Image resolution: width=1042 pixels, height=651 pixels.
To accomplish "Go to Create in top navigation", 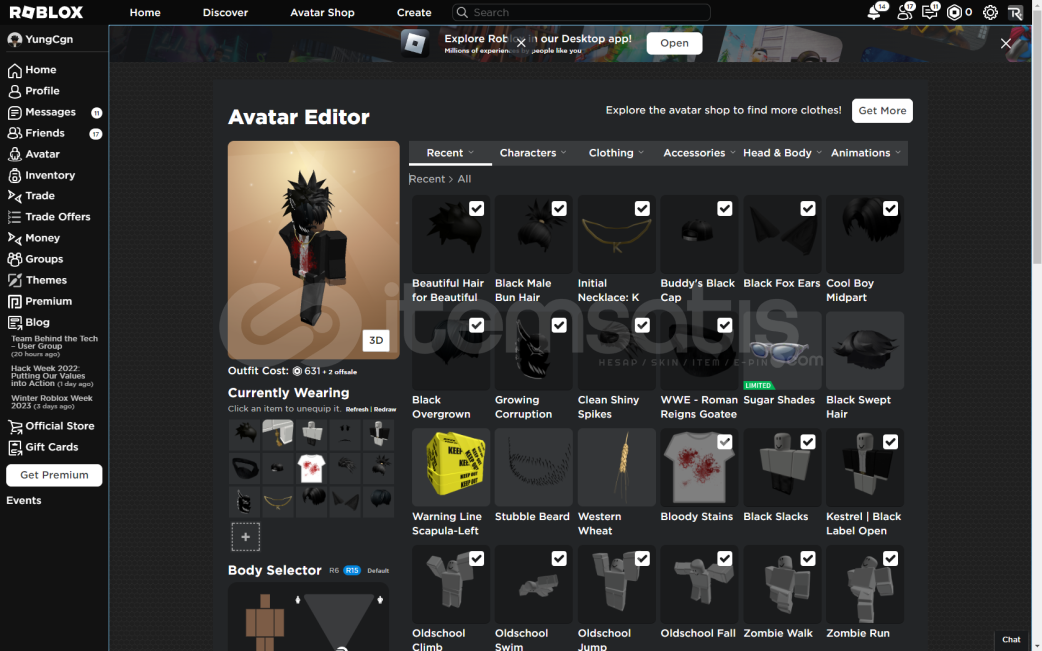I will click(414, 13).
